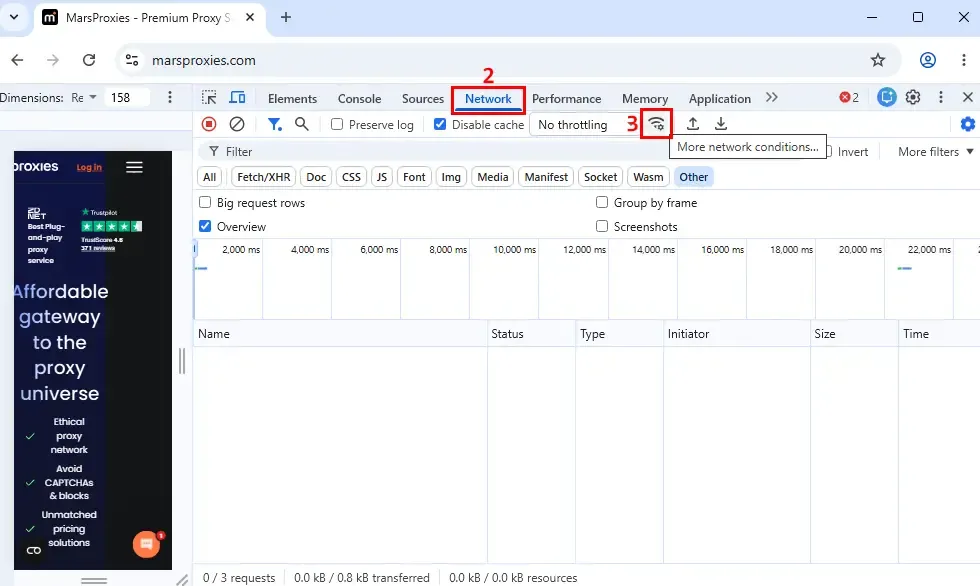Switch to Elements tab
The width and height of the screenshot is (980, 586).
point(292,98)
